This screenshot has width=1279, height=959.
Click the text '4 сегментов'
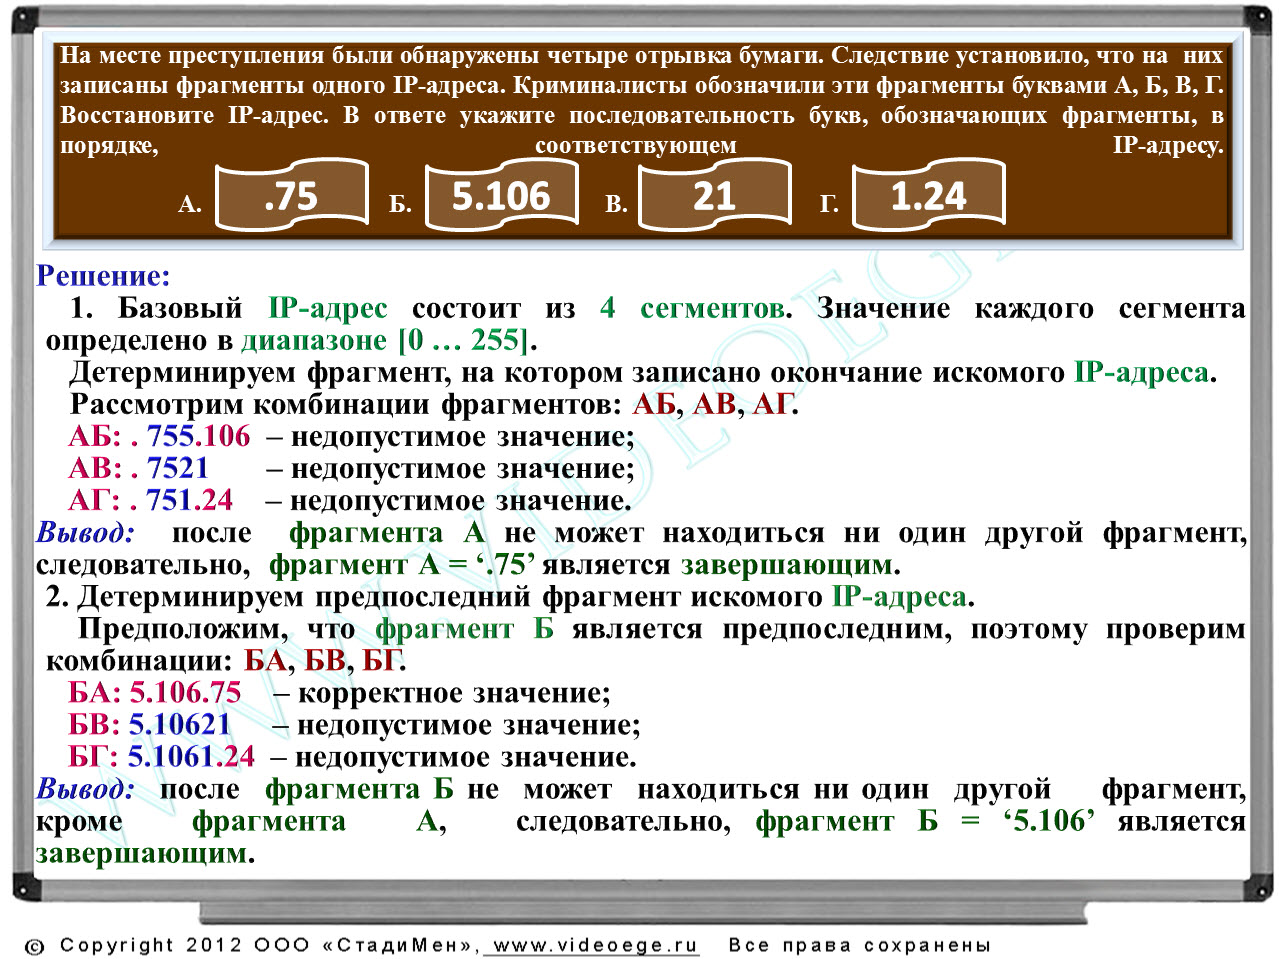coord(692,308)
